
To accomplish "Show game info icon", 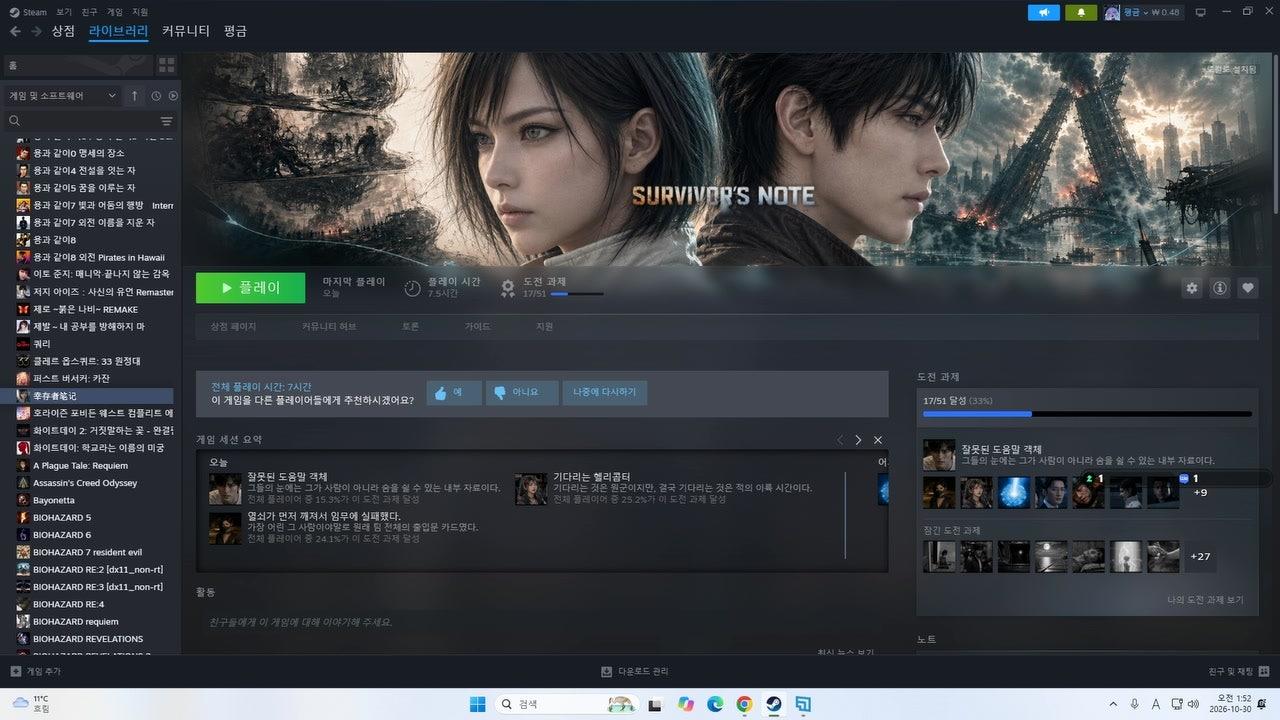I will (1219, 288).
